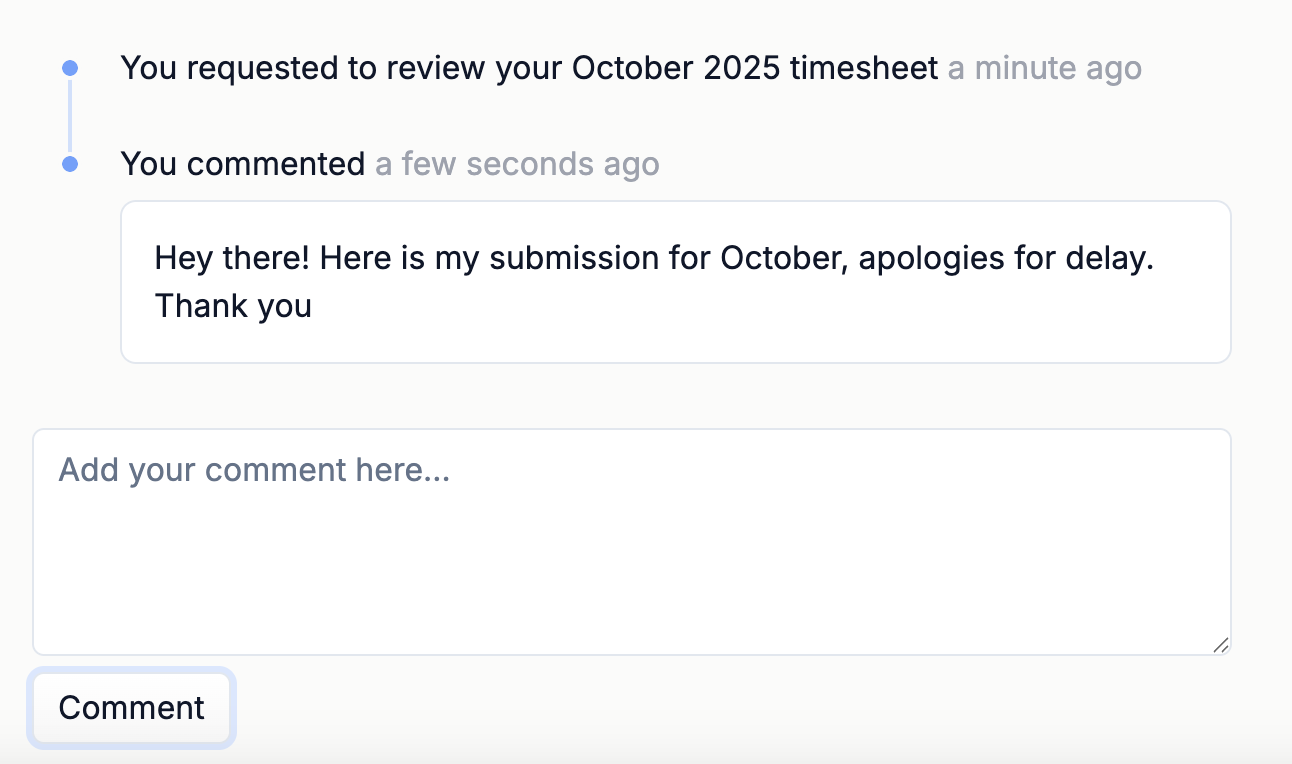Grab the comment box resize handle
Screen dimensions: 1292x764
pos(1220,646)
